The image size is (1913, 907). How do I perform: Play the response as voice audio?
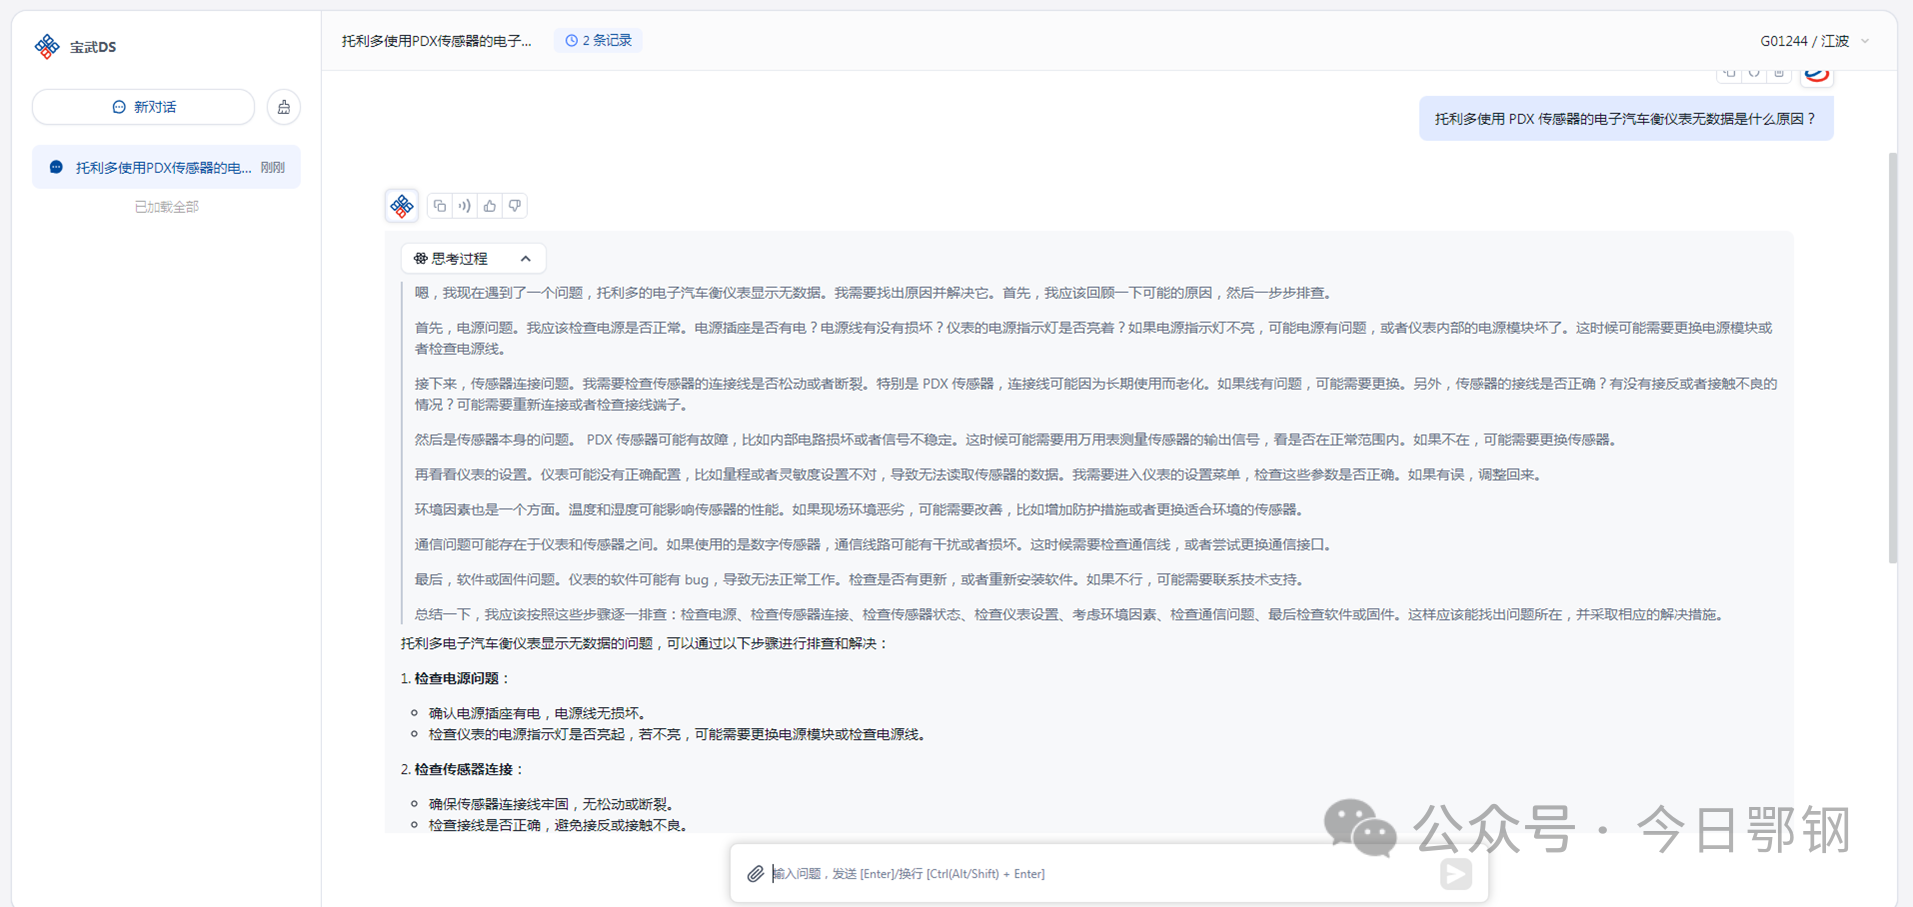(x=465, y=206)
